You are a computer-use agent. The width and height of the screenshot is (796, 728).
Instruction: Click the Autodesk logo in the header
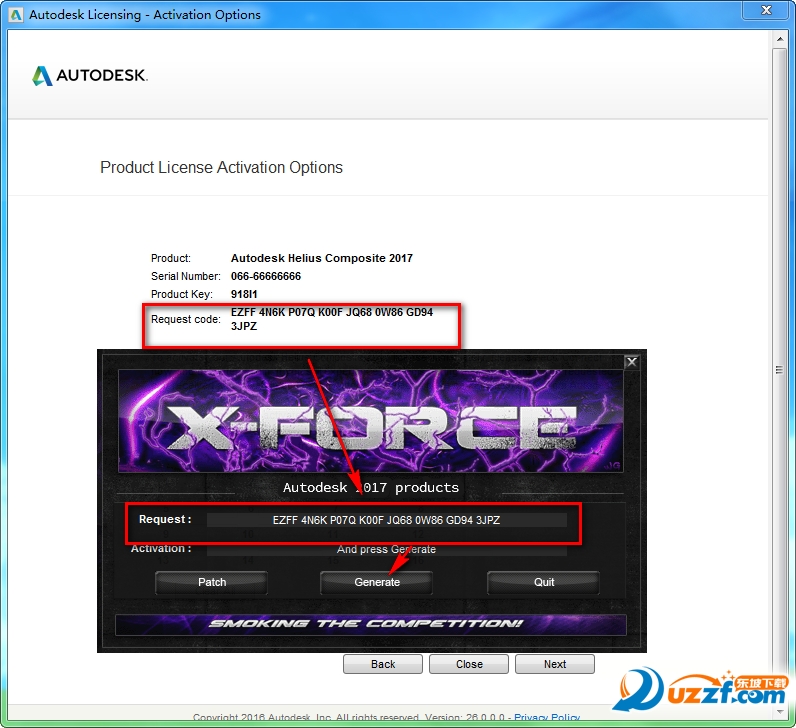coord(90,76)
